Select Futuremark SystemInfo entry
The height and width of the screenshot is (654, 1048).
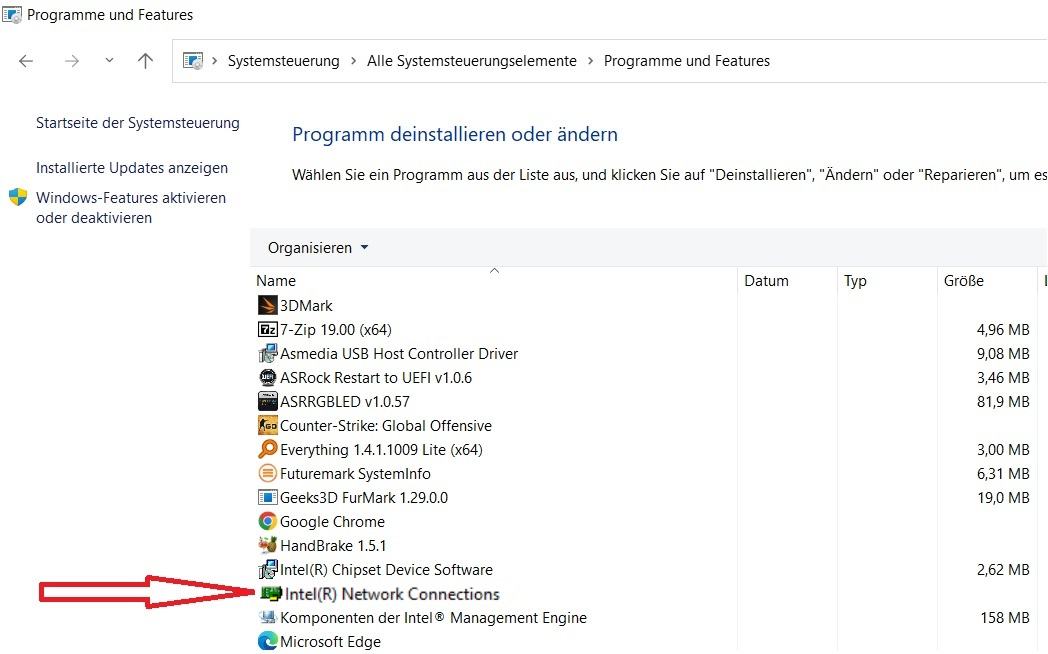[355, 474]
